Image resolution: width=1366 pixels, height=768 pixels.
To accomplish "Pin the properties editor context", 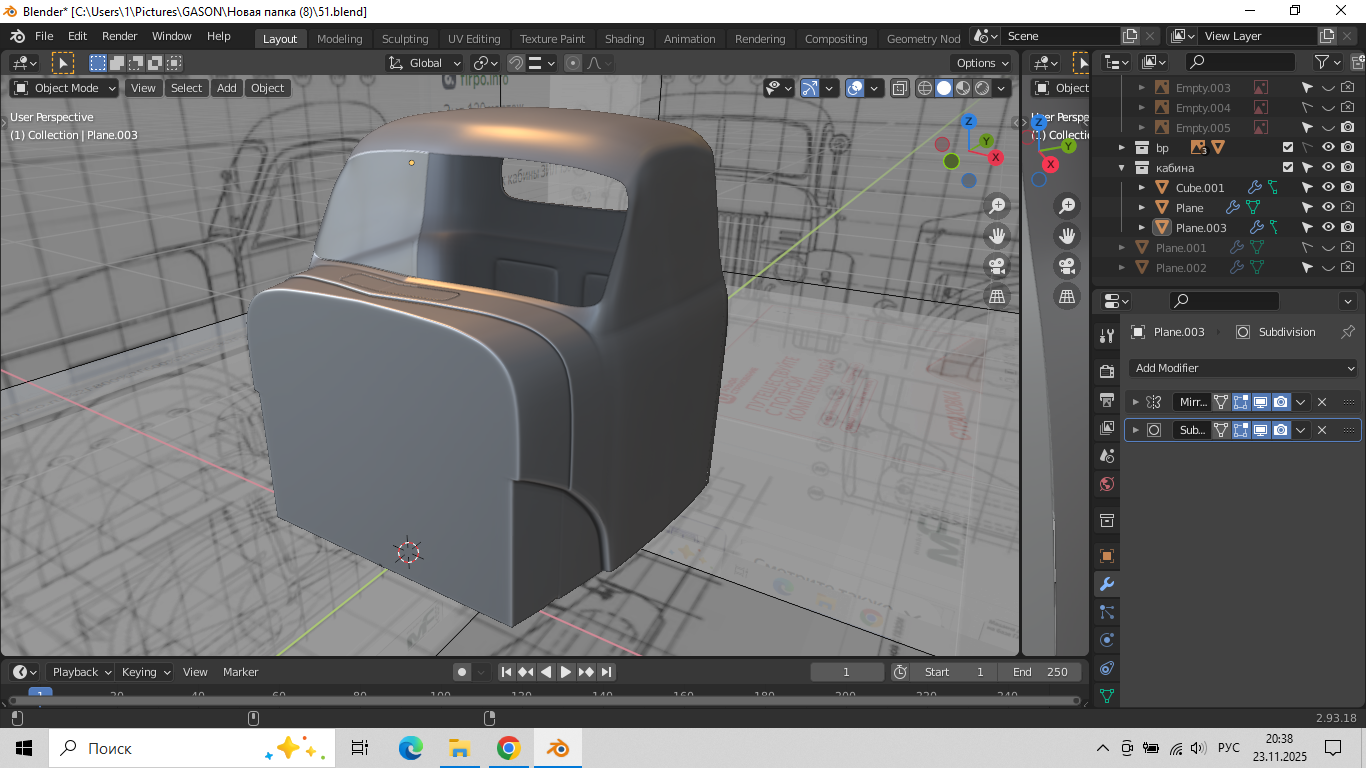I will click(1347, 332).
